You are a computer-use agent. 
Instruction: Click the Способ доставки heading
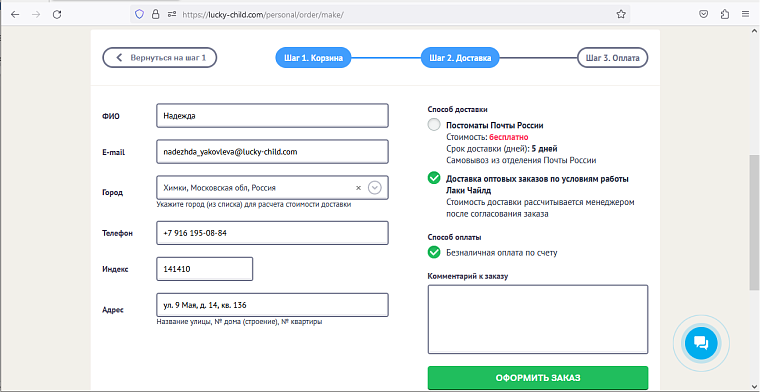[458, 110]
